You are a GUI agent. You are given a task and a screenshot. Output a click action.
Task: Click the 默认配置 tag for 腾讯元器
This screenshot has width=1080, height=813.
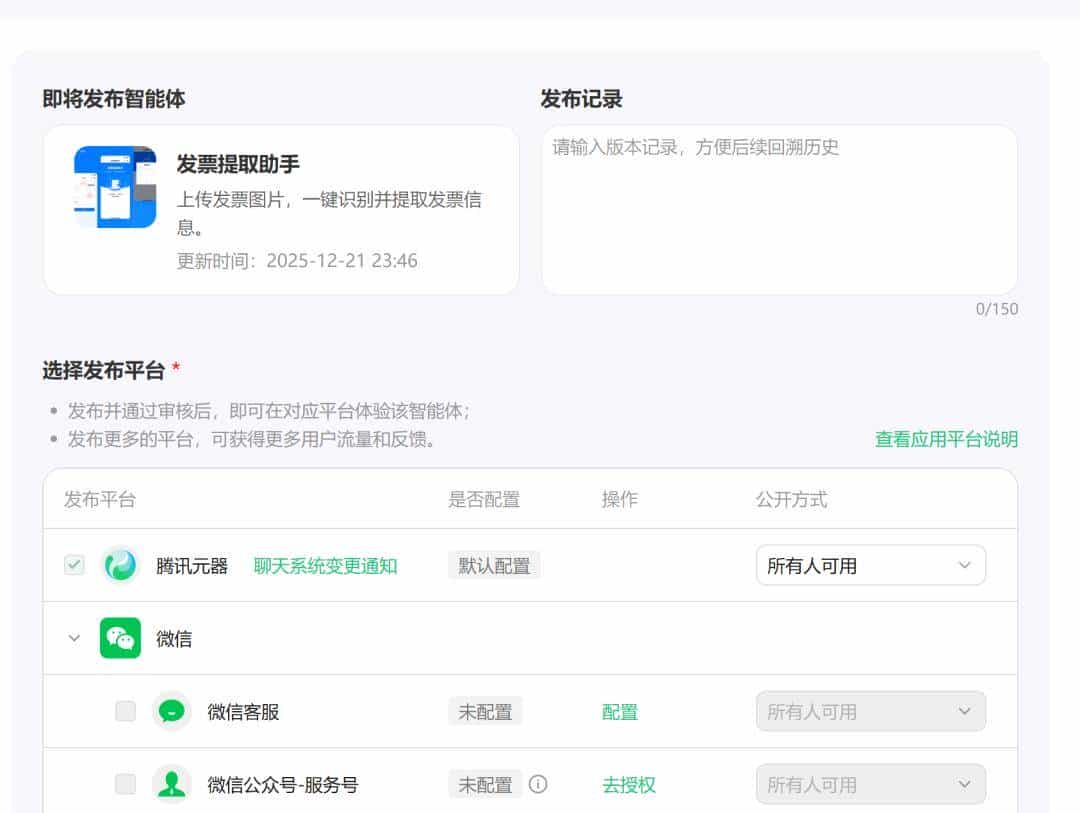[493, 564]
